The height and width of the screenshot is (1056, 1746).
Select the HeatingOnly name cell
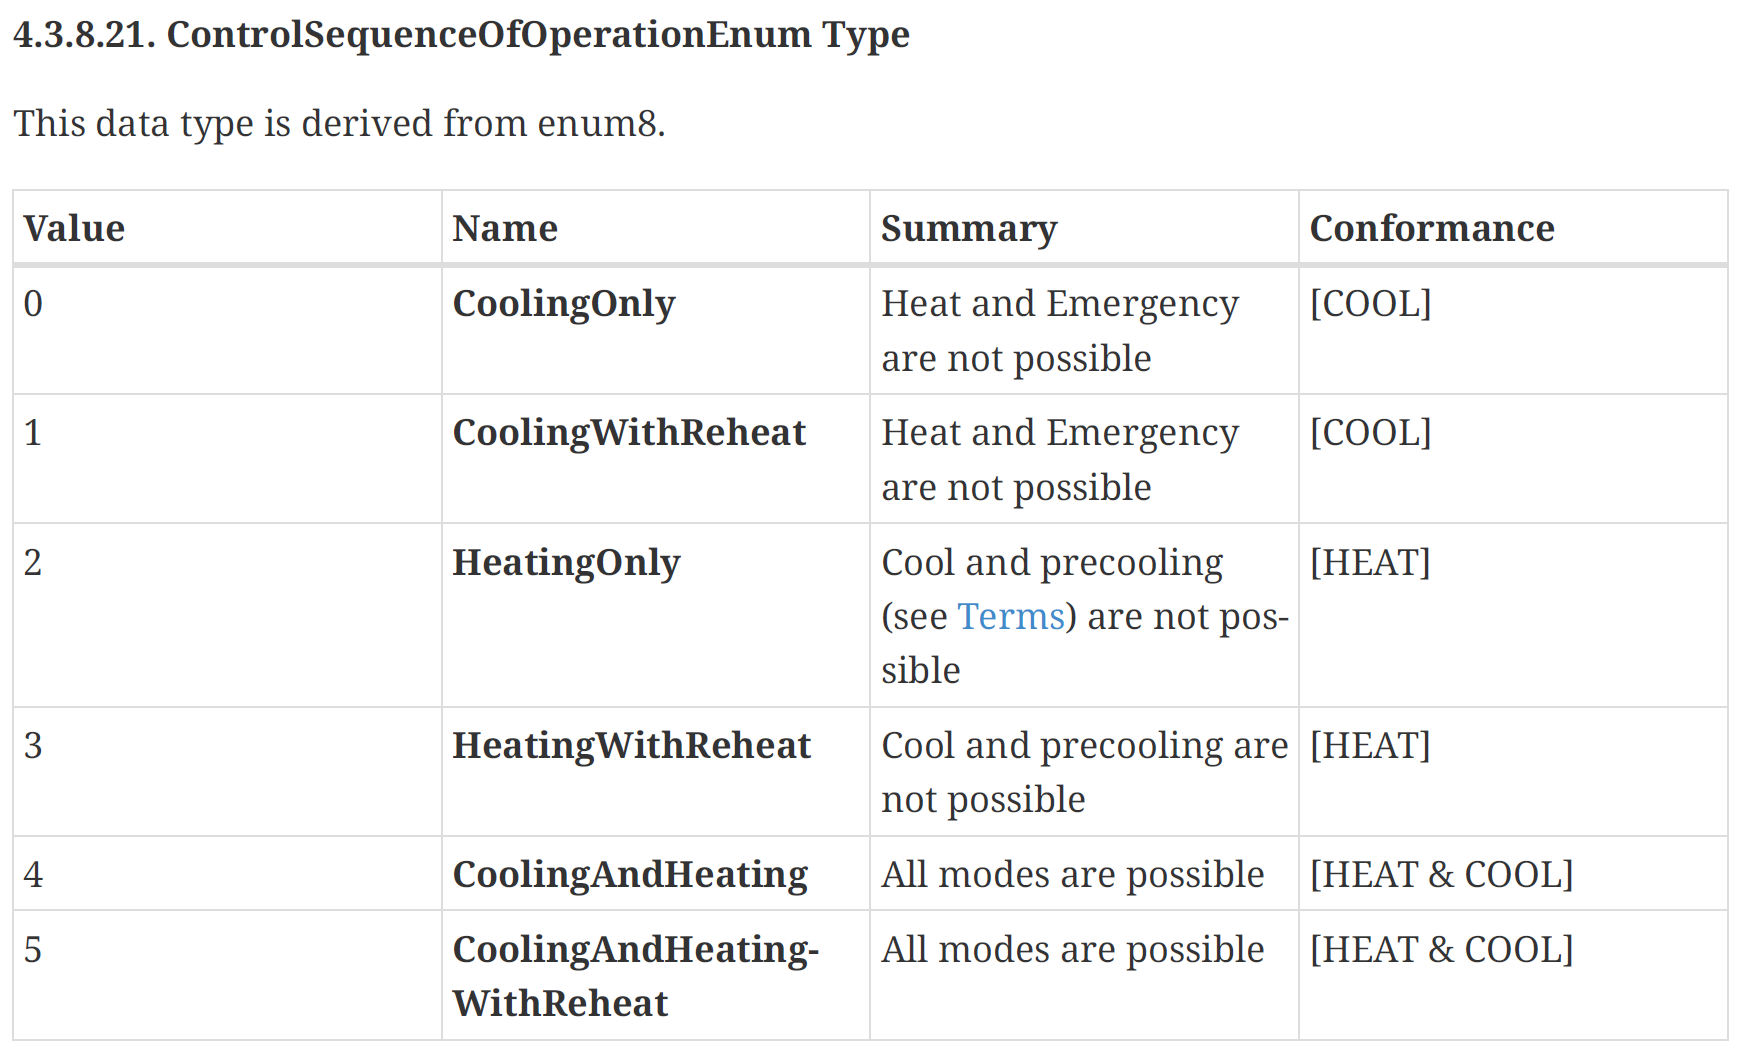tap(565, 563)
